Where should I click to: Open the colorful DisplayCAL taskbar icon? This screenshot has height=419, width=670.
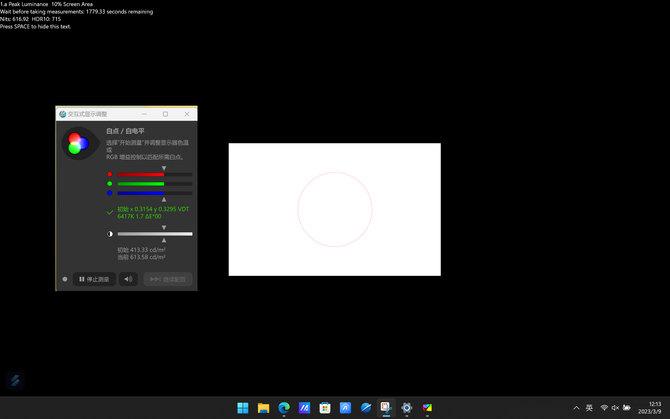coord(427,408)
